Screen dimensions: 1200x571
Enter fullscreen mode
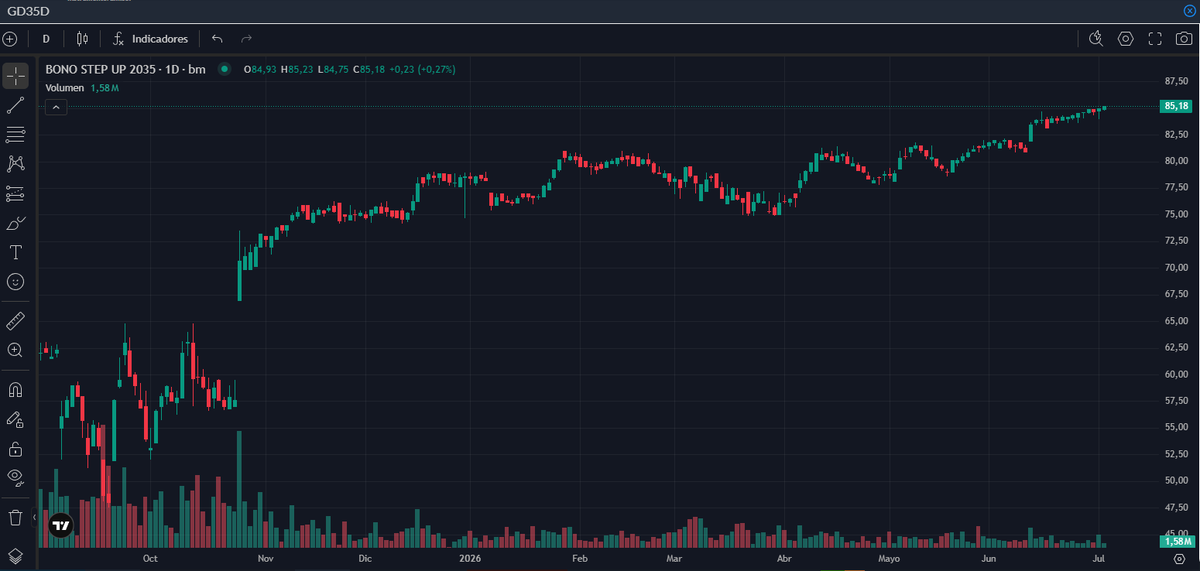1155,39
